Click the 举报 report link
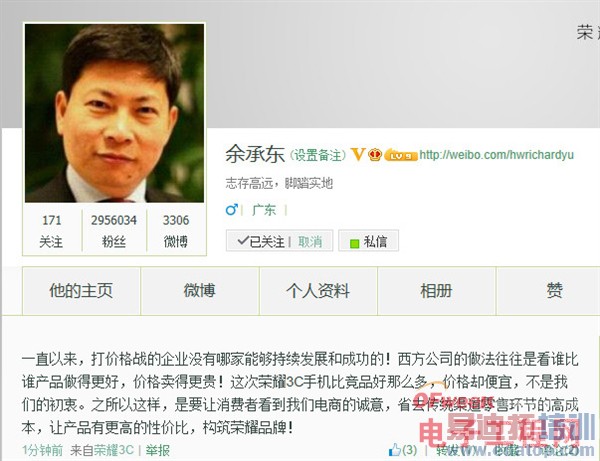This screenshot has height=461, width=600. point(157,450)
